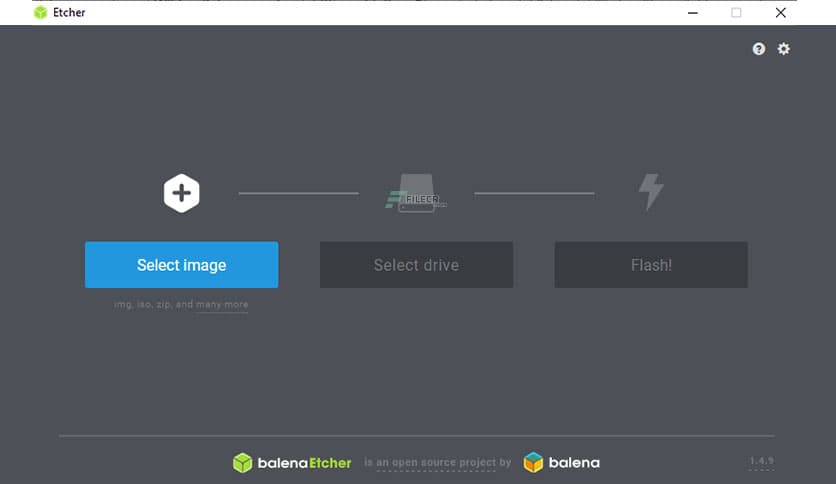Open the 'an open source project' link

point(436,463)
